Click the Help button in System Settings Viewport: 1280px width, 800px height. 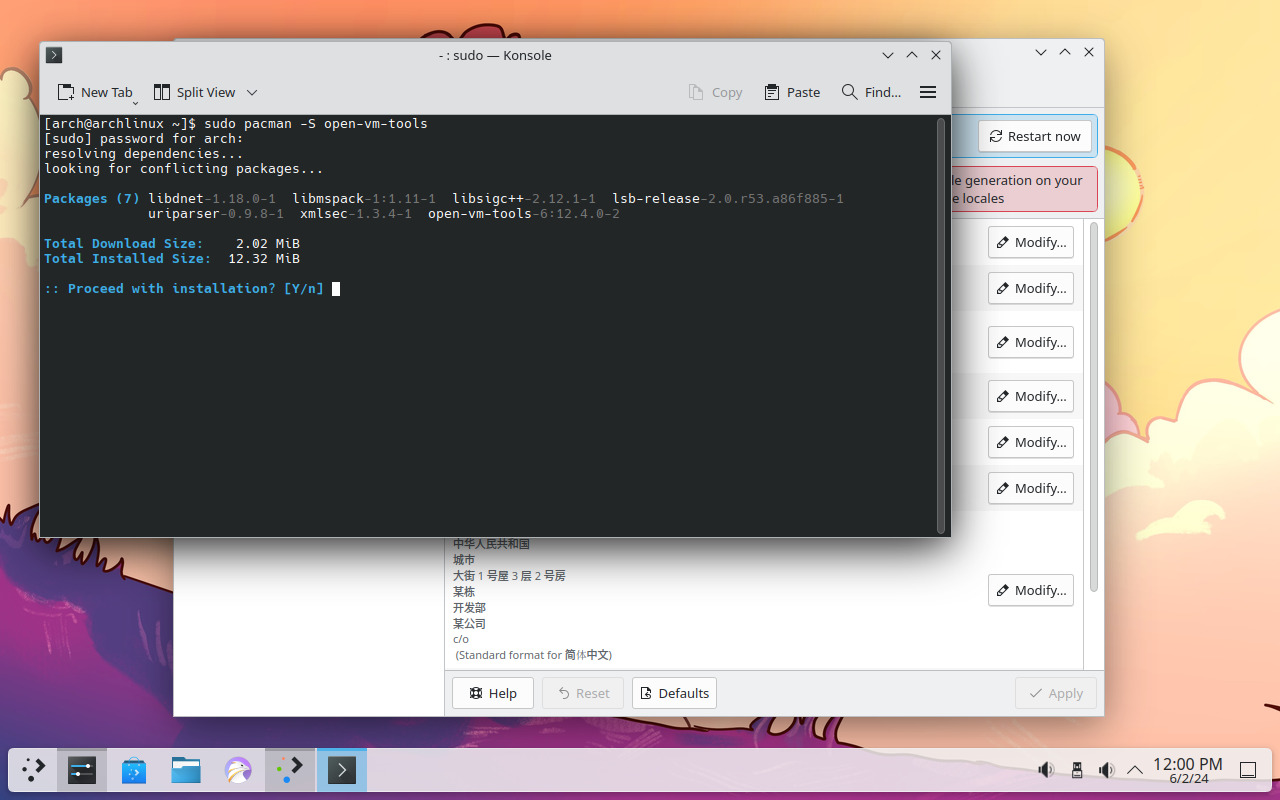coord(492,693)
